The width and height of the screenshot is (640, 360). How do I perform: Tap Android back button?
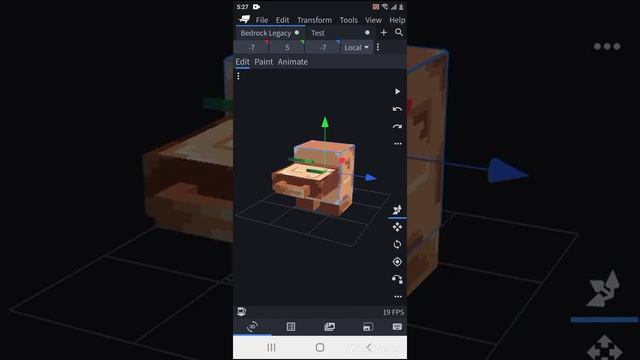[x=369, y=347]
